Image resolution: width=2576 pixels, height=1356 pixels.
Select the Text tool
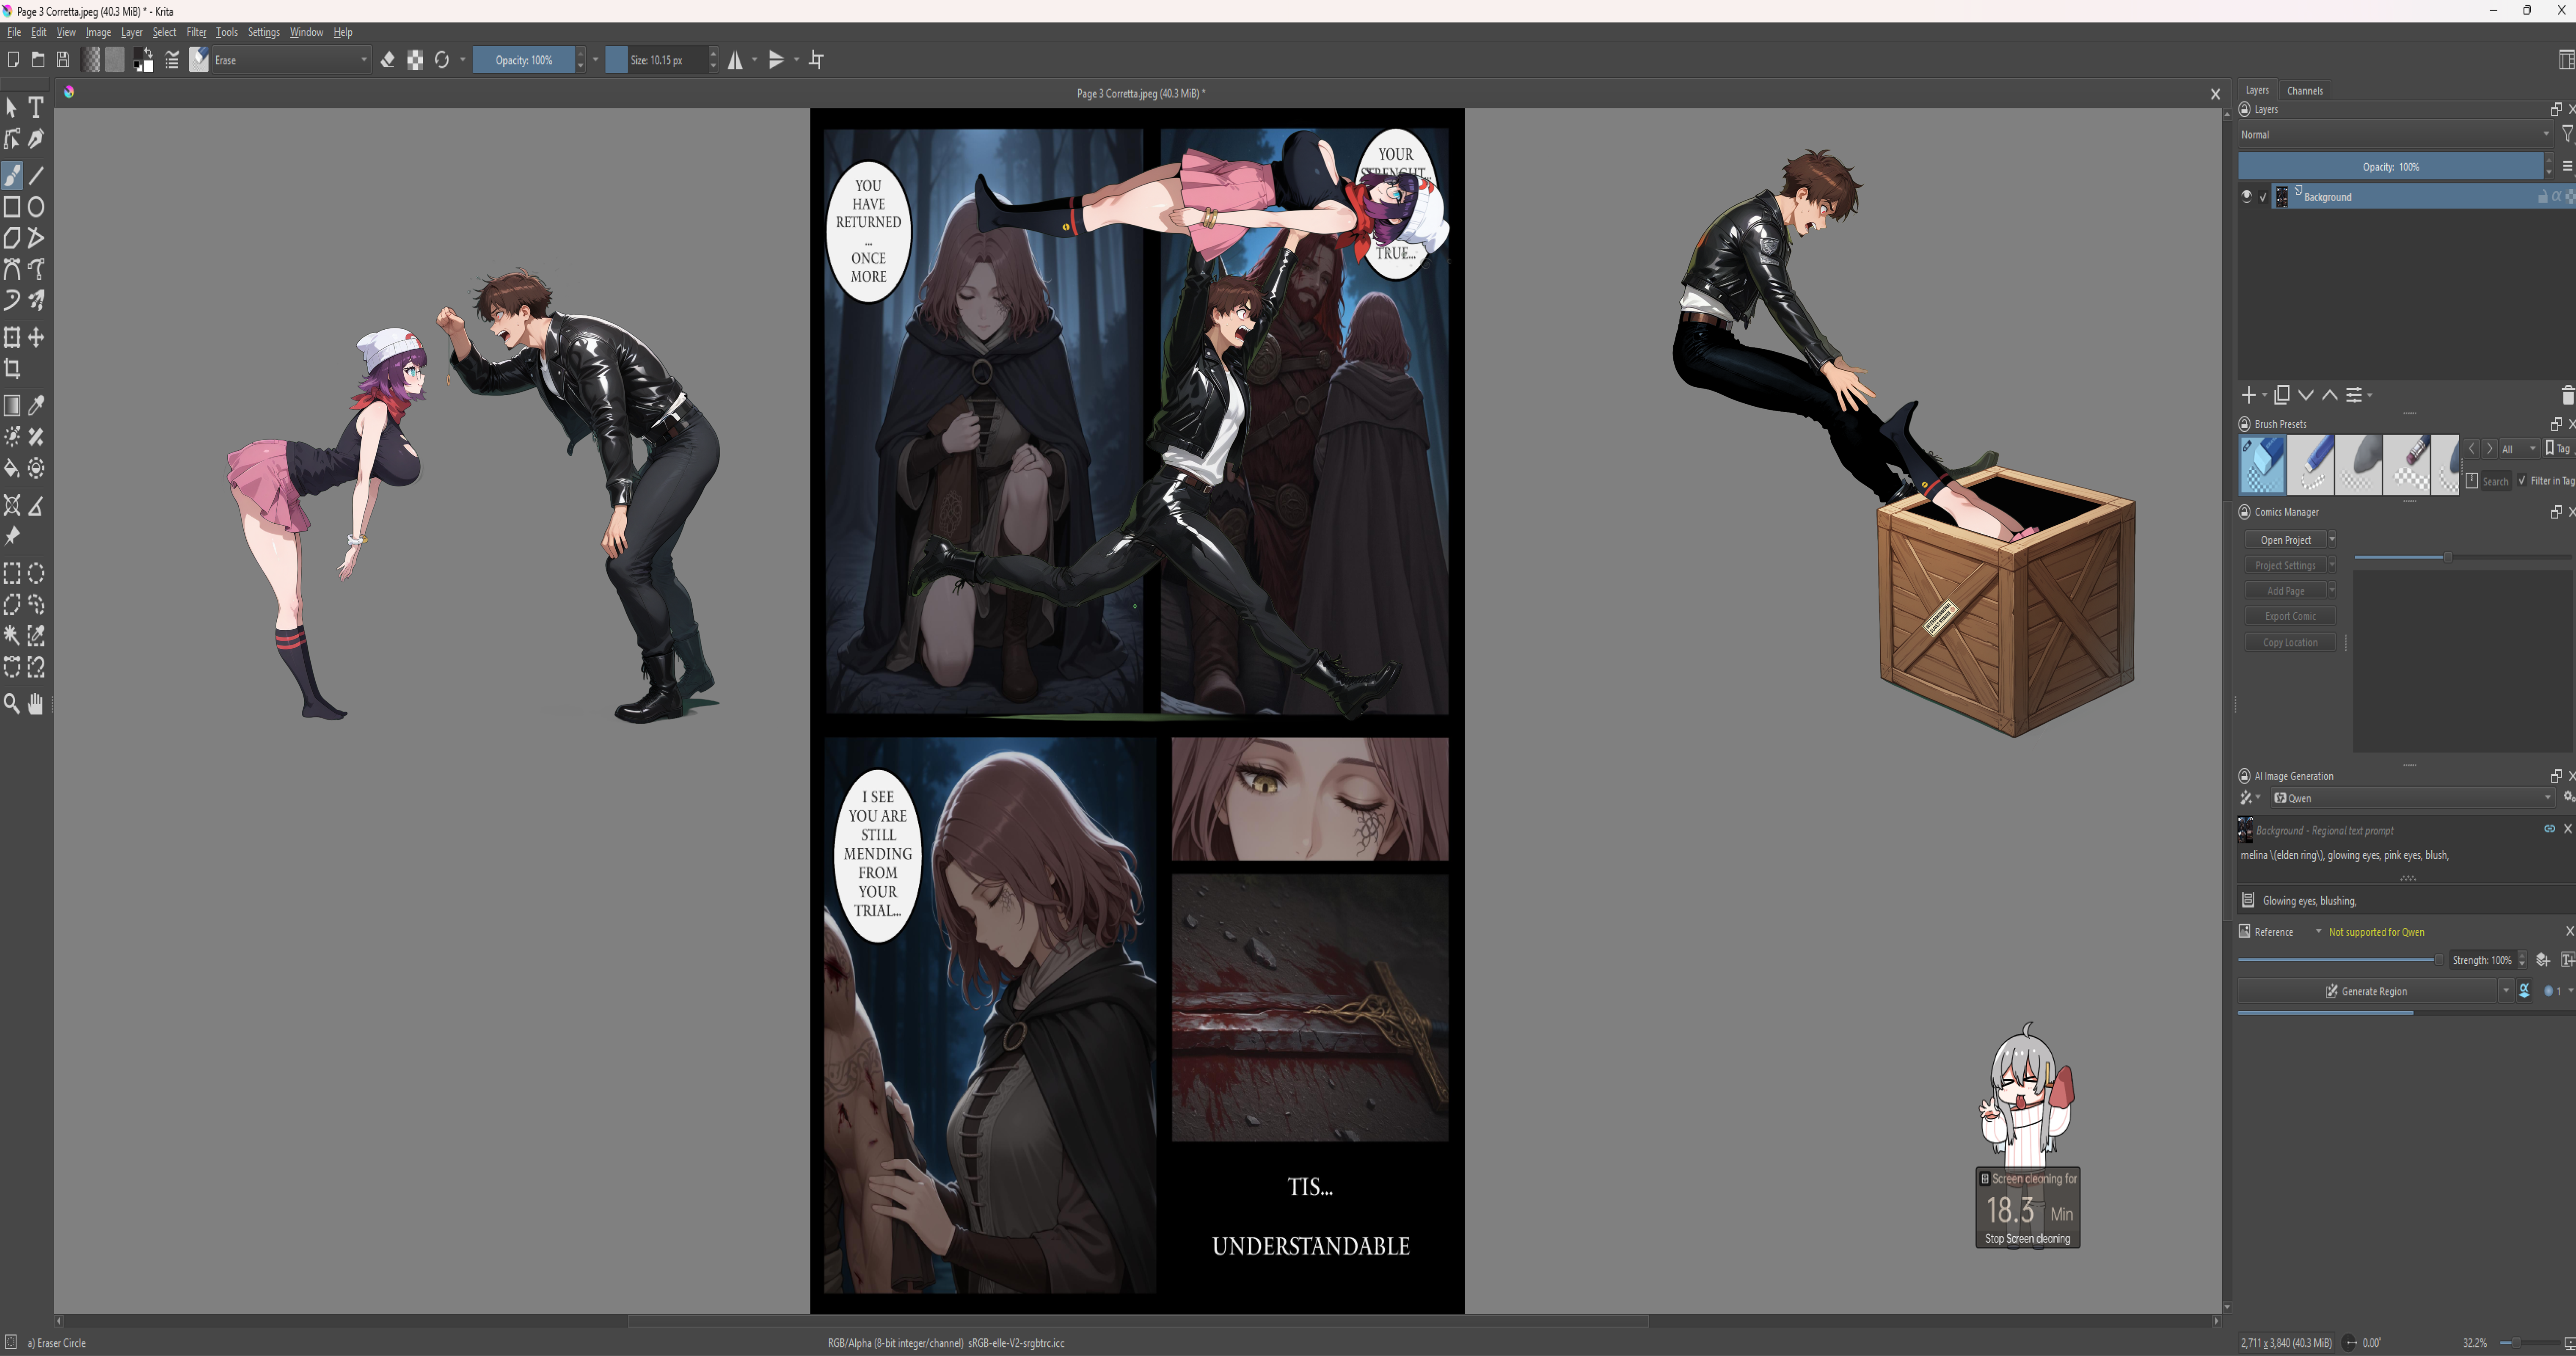coord(36,107)
